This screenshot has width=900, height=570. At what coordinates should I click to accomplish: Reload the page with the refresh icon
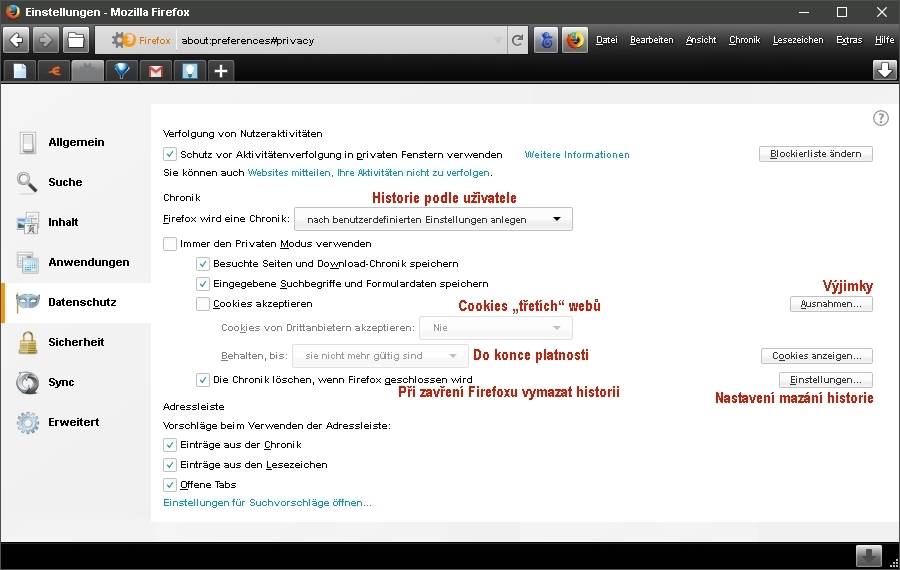[518, 40]
